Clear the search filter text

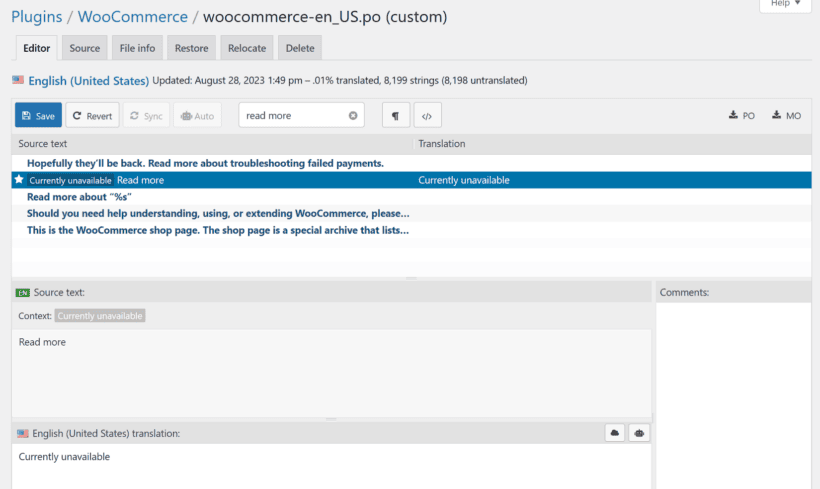pyautogui.click(x=353, y=116)
